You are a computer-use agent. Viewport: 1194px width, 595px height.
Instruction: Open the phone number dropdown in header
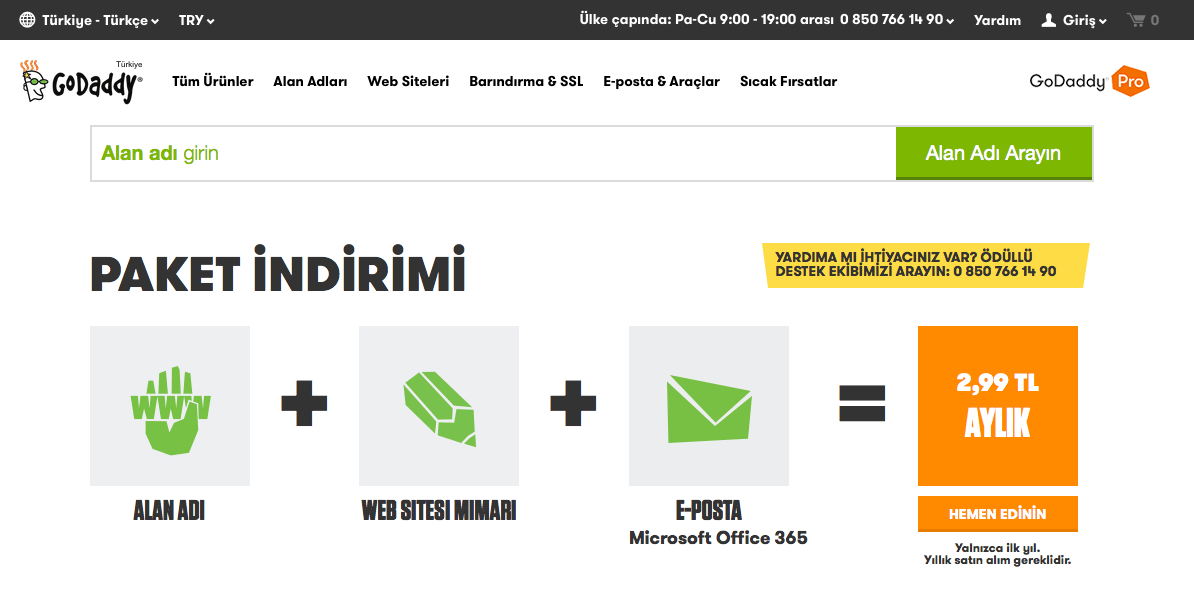(896, 19)
